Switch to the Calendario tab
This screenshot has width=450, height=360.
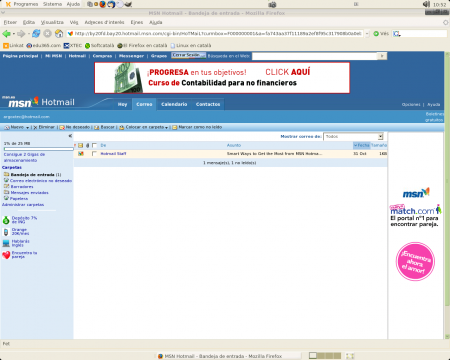tap(174, 104)
